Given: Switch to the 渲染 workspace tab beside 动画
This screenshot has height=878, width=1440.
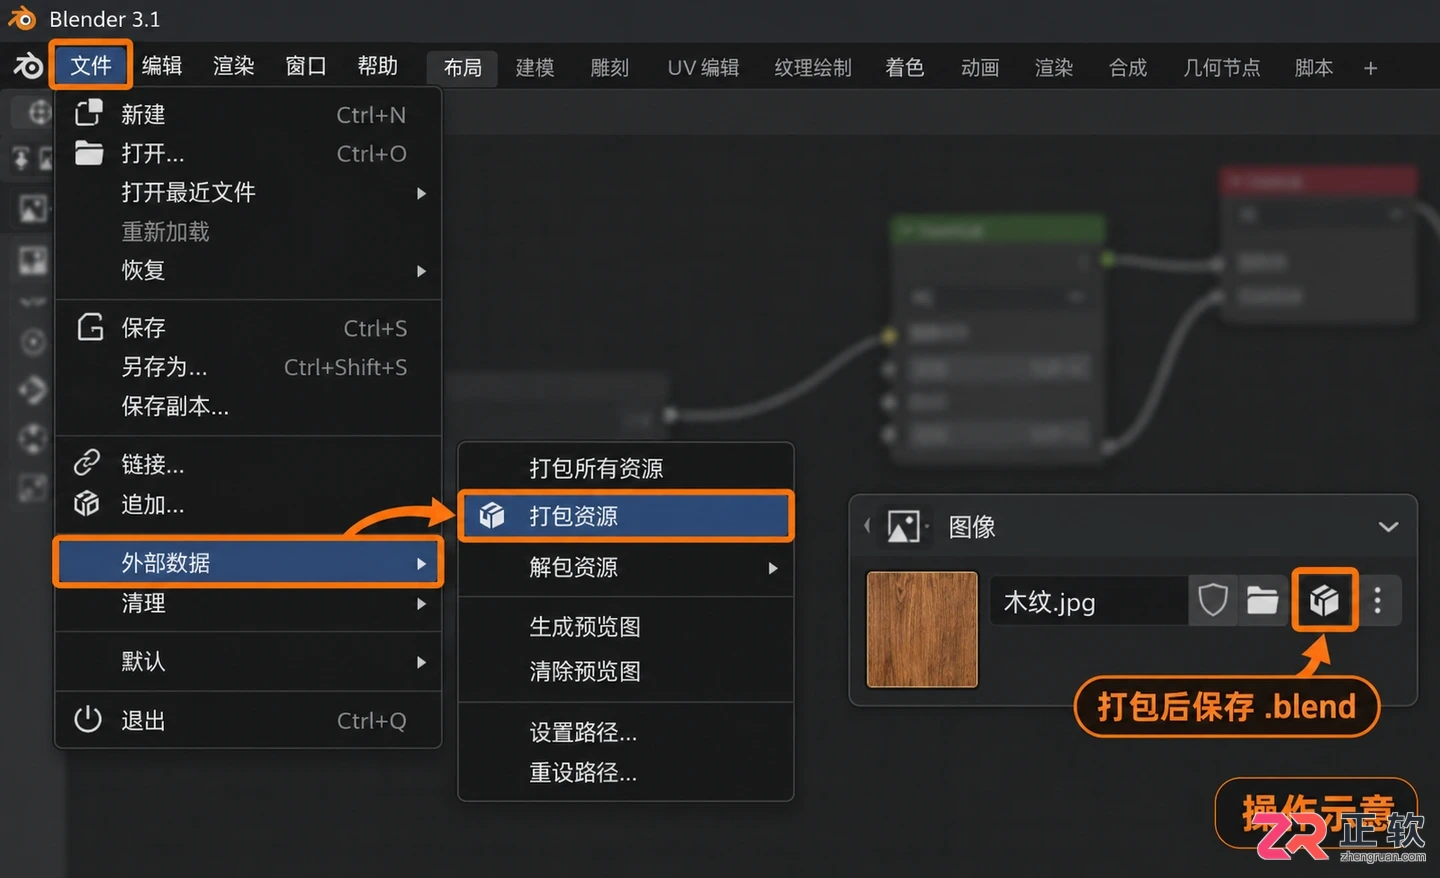Looking at the screenshot, I should (1054, 68).
